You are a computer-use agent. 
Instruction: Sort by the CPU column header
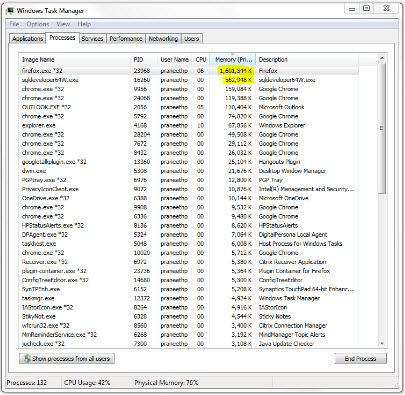[201, 60]
